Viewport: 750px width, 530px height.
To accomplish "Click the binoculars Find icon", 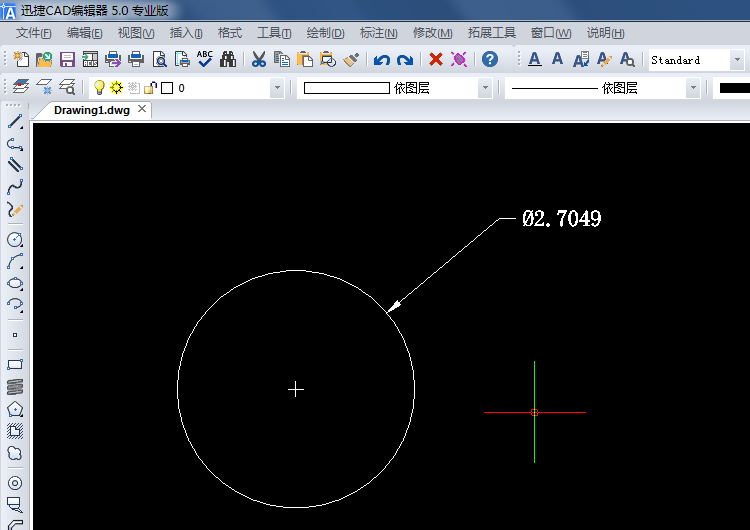I will click(228, 60).
